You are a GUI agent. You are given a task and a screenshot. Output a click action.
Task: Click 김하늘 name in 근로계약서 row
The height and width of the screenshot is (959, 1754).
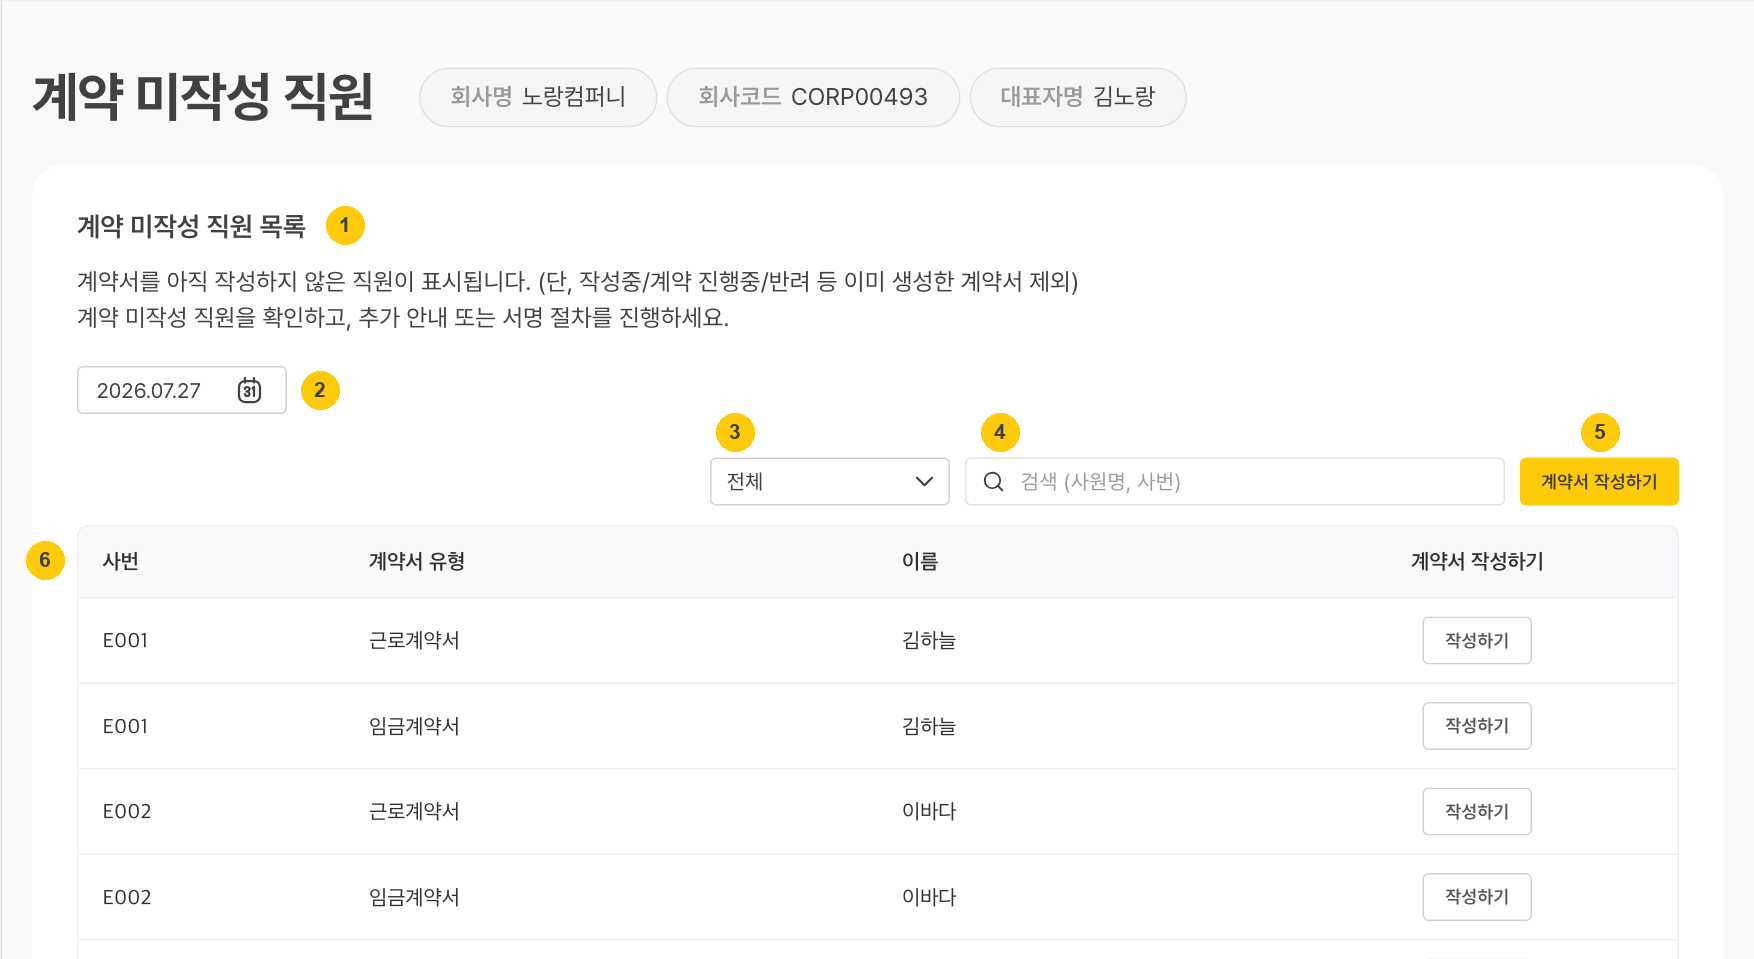[929, 640]
